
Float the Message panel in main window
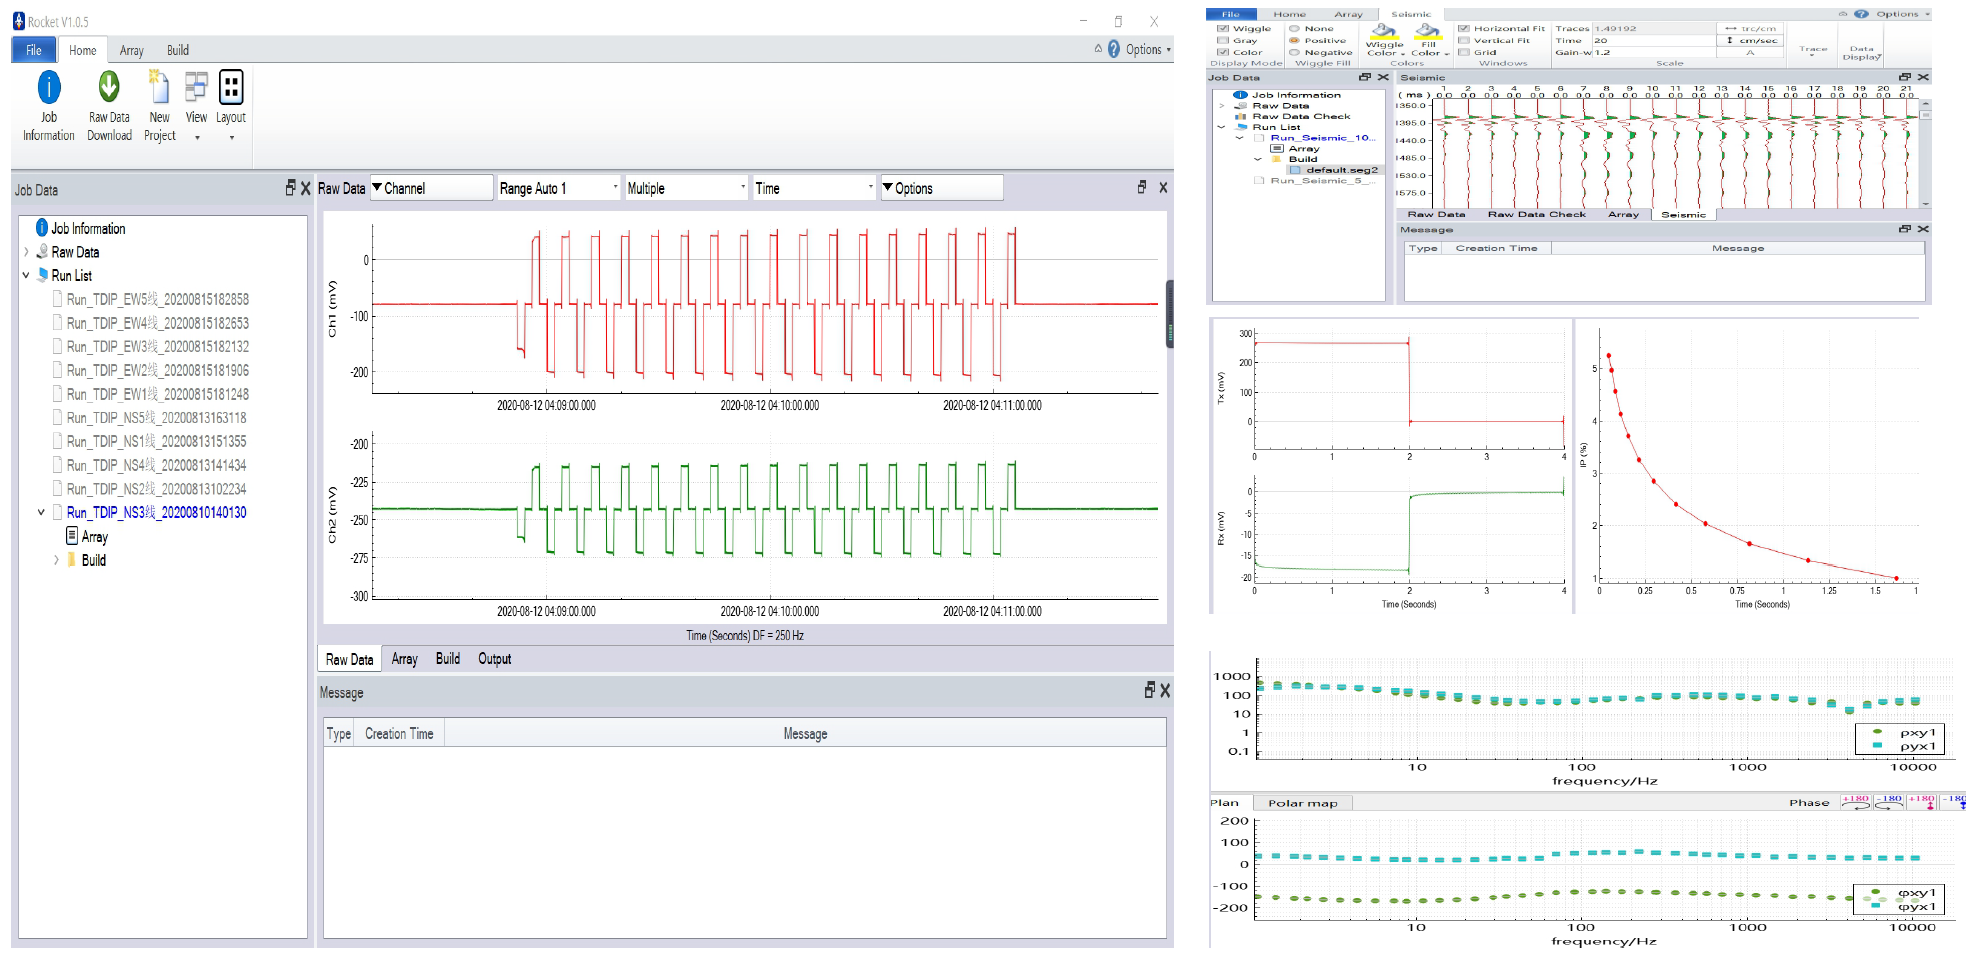pos(1150,690)
